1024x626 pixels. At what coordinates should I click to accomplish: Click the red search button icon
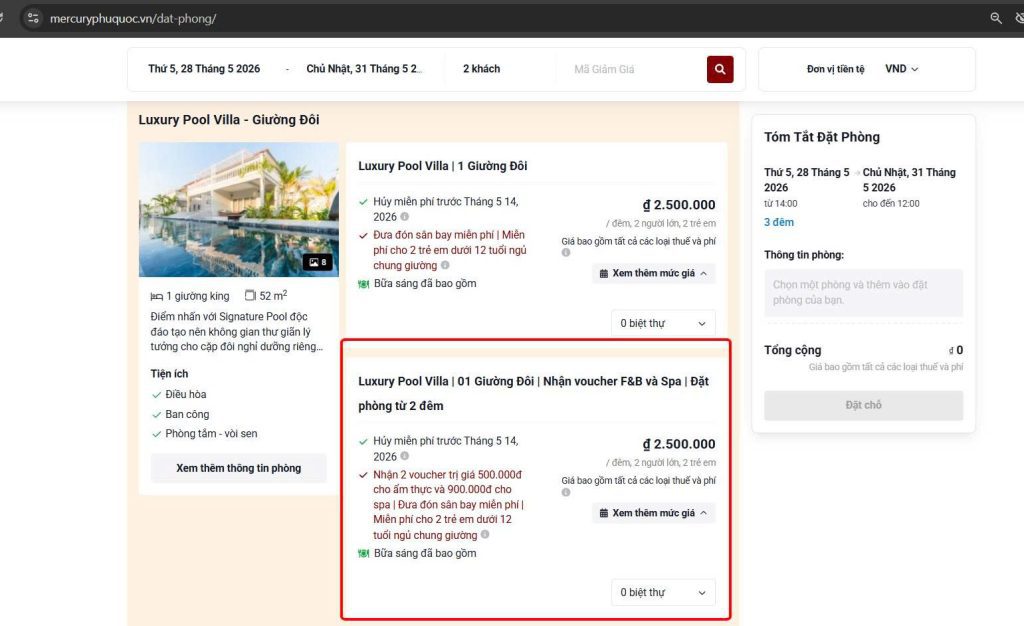[720, 69]
